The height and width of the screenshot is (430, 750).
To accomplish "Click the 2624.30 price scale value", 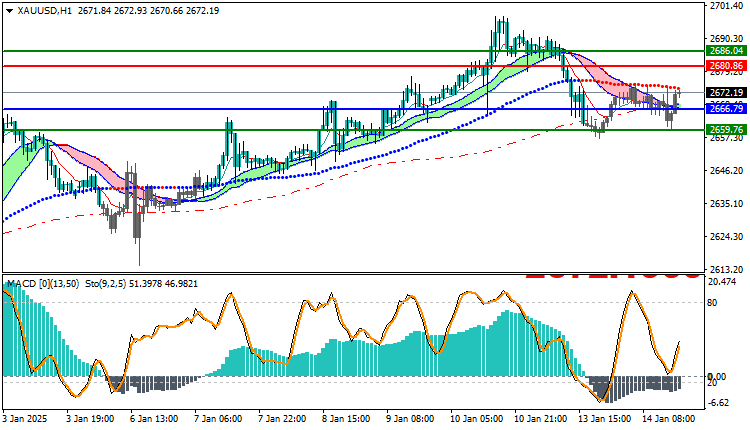I will pyautogui.click(x=727, y=236).
